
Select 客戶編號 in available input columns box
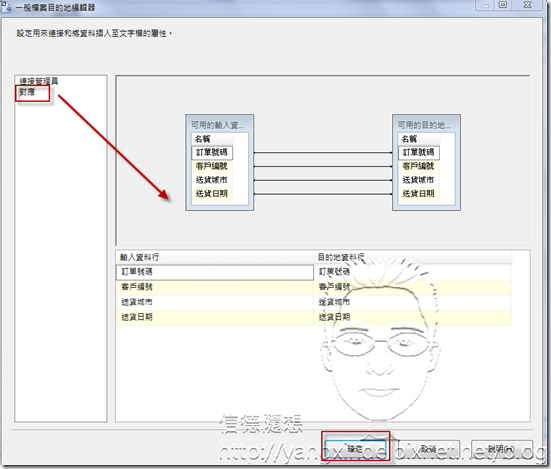point(212,166)
